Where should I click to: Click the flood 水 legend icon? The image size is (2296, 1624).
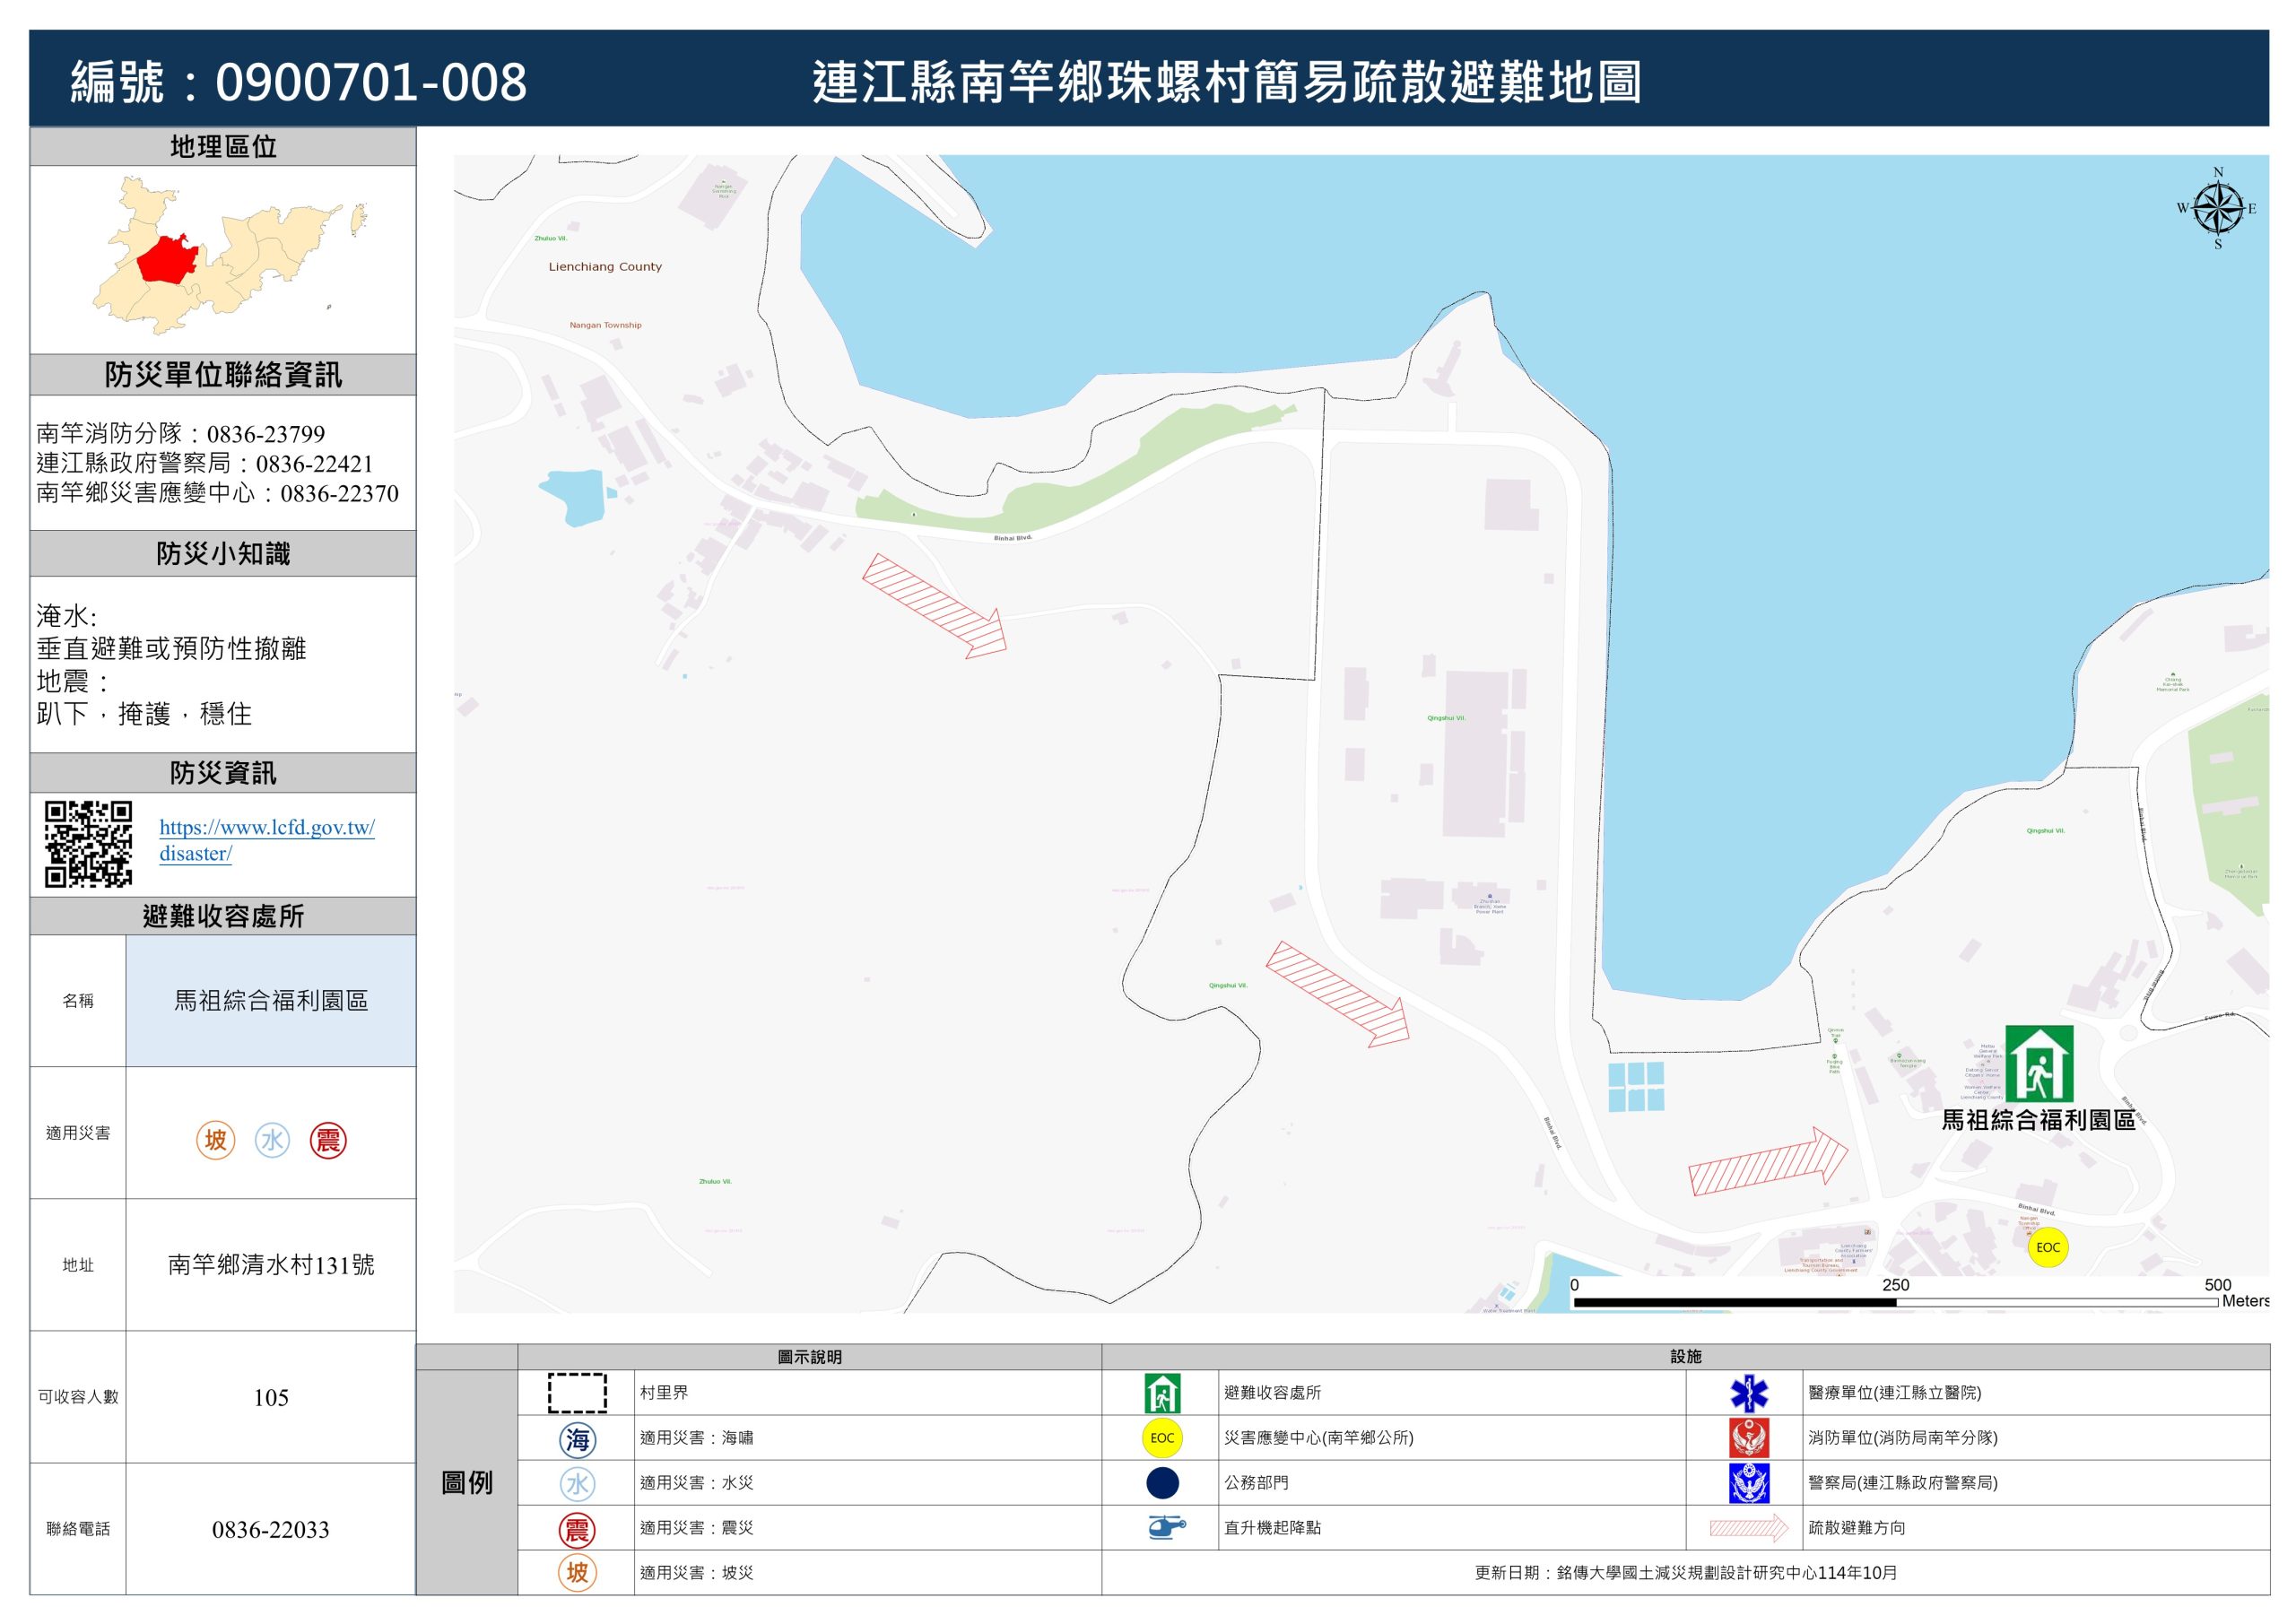point(577,1483)
